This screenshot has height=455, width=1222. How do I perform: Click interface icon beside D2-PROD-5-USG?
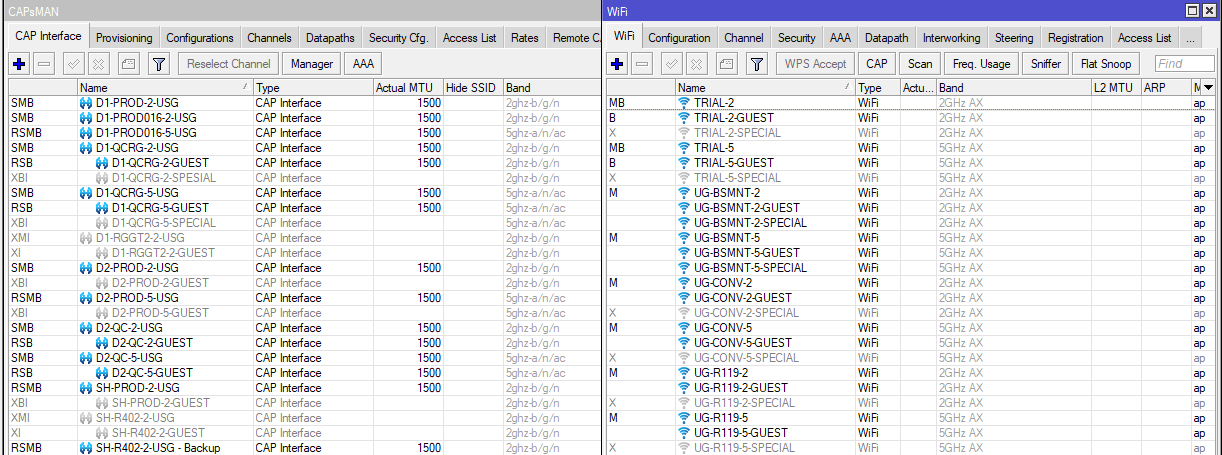tap(86, 298)
